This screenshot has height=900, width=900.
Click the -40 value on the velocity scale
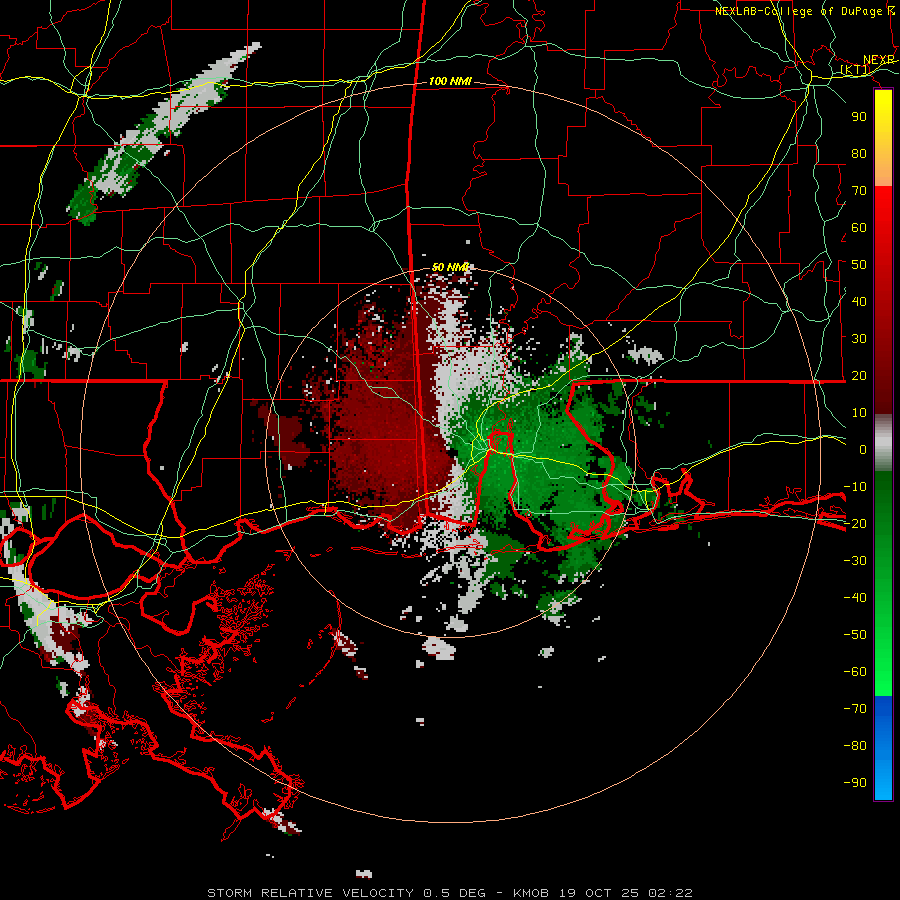[855, 598]
